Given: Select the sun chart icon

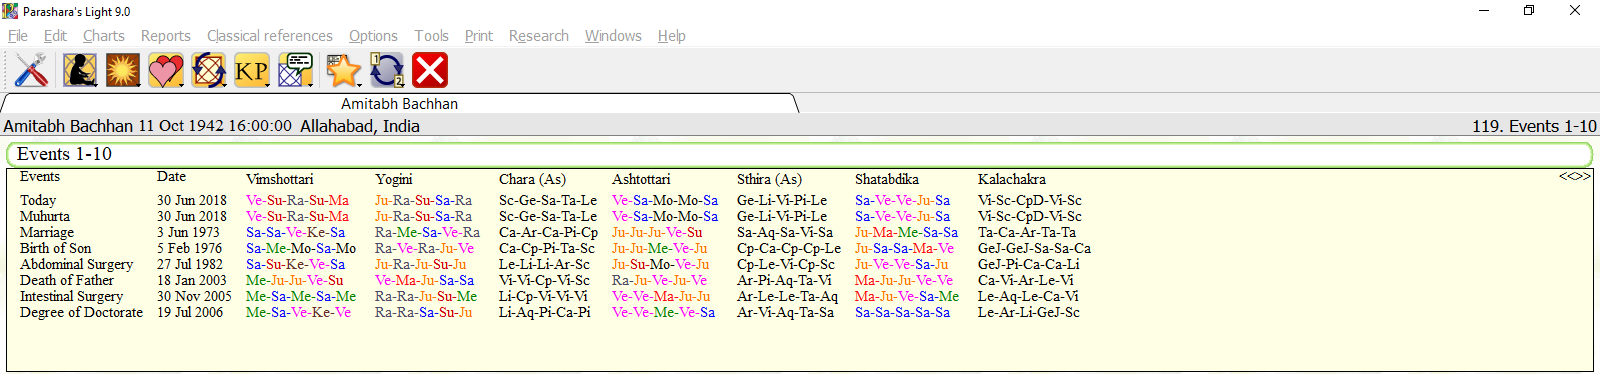Looking at the screenshot, I should pyautogui.click(x=123, y=70).
